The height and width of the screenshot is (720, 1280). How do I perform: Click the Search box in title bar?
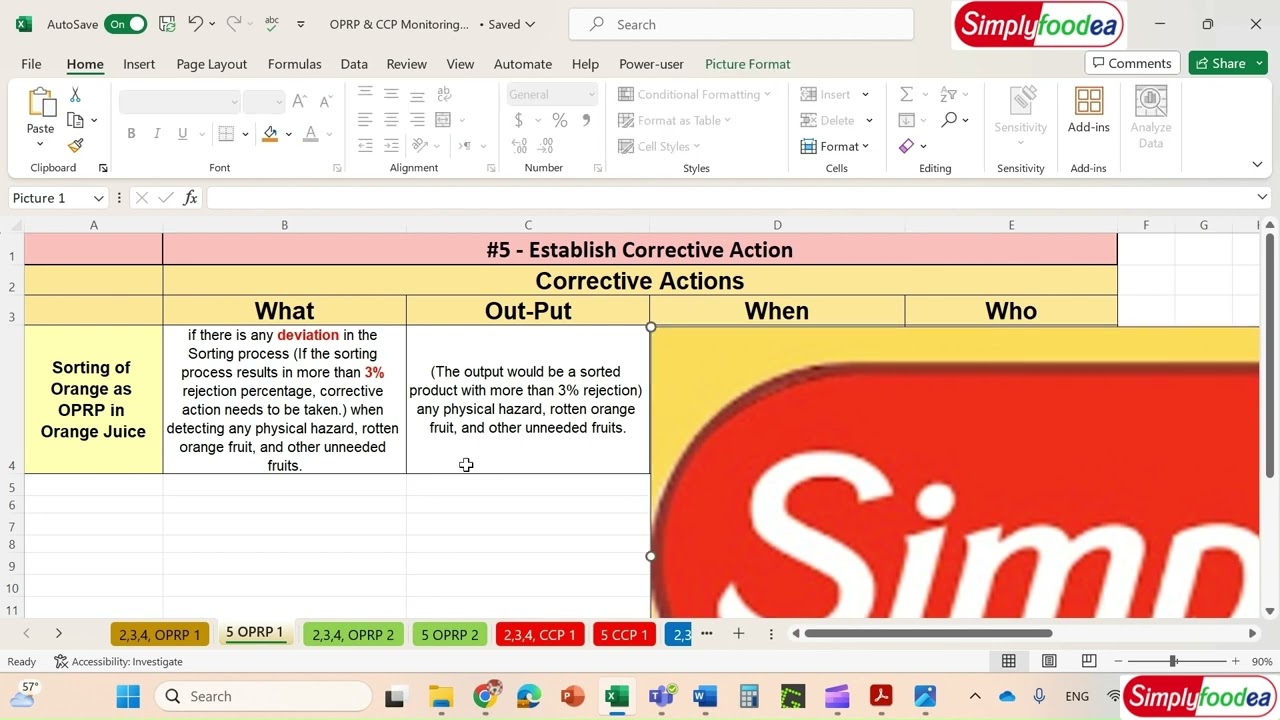(741, 24)
